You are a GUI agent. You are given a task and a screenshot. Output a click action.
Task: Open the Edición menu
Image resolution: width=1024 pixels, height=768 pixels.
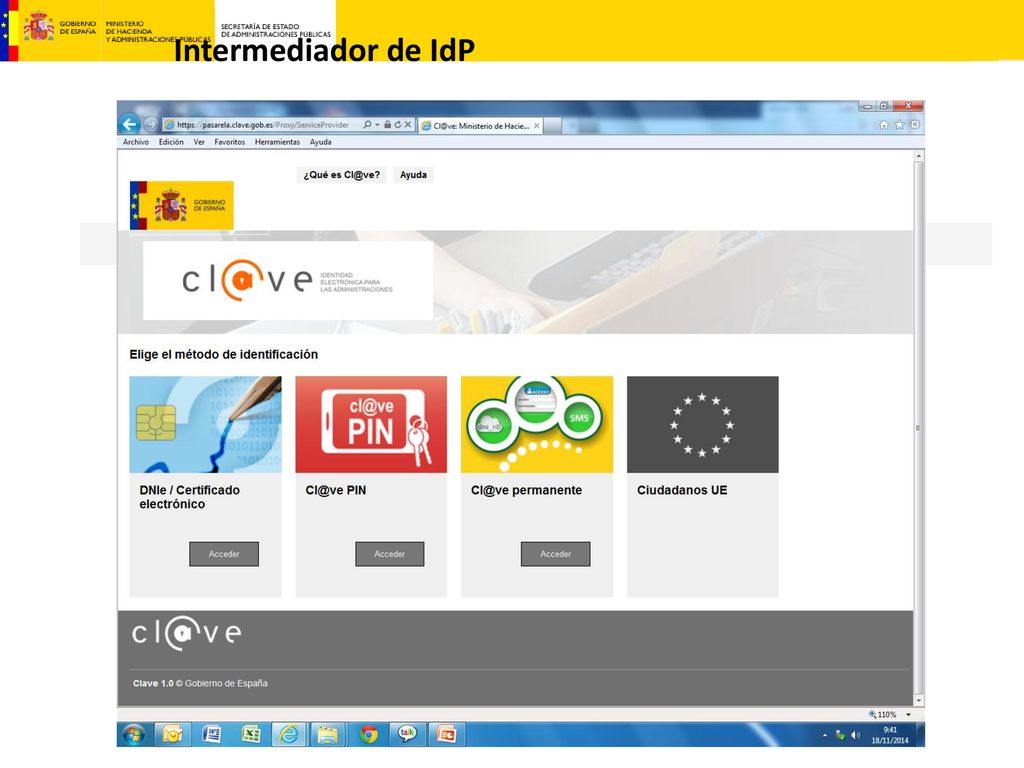(x=171, y=142)
